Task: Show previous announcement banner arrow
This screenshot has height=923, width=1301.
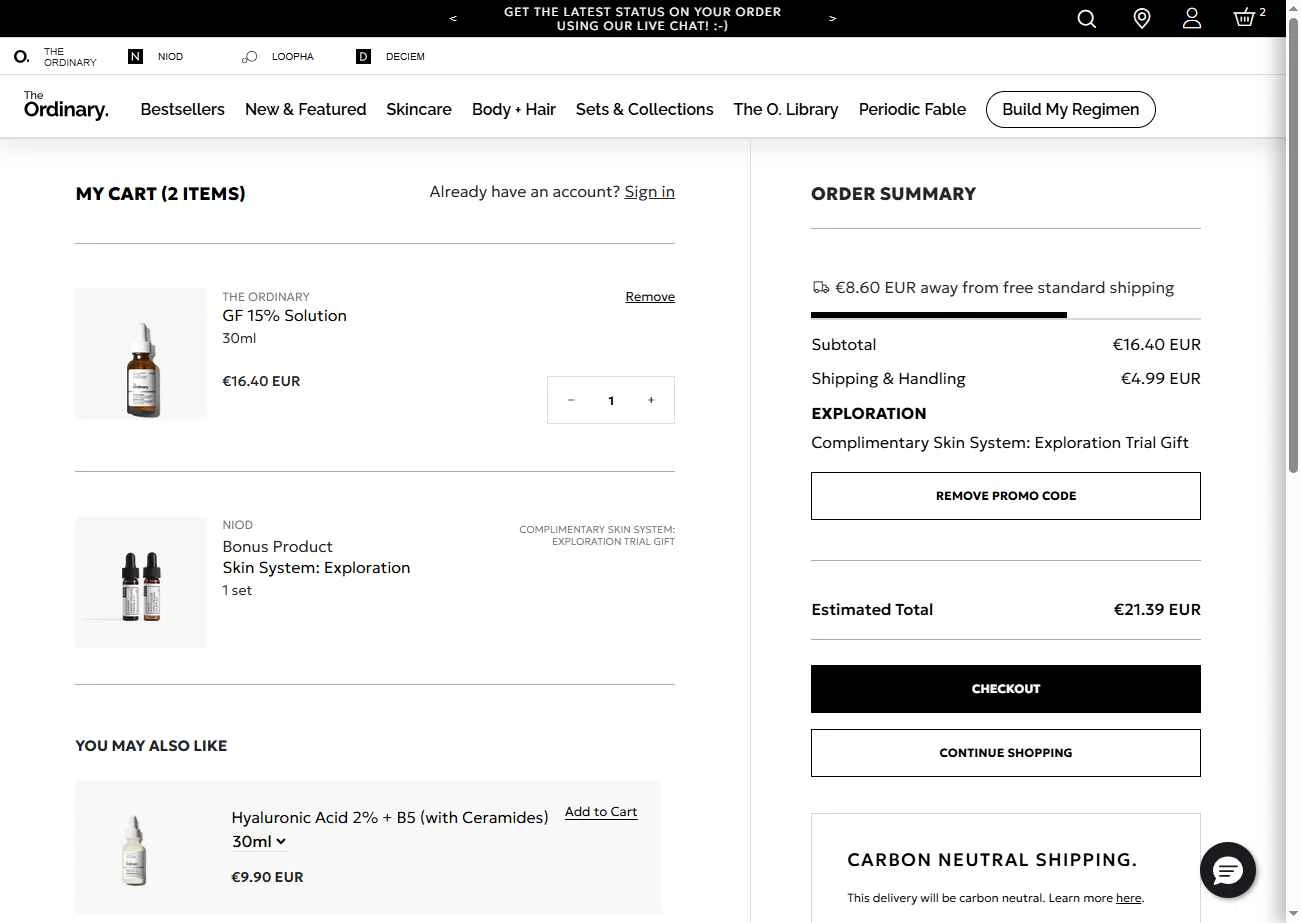Action: pos(453,18)
